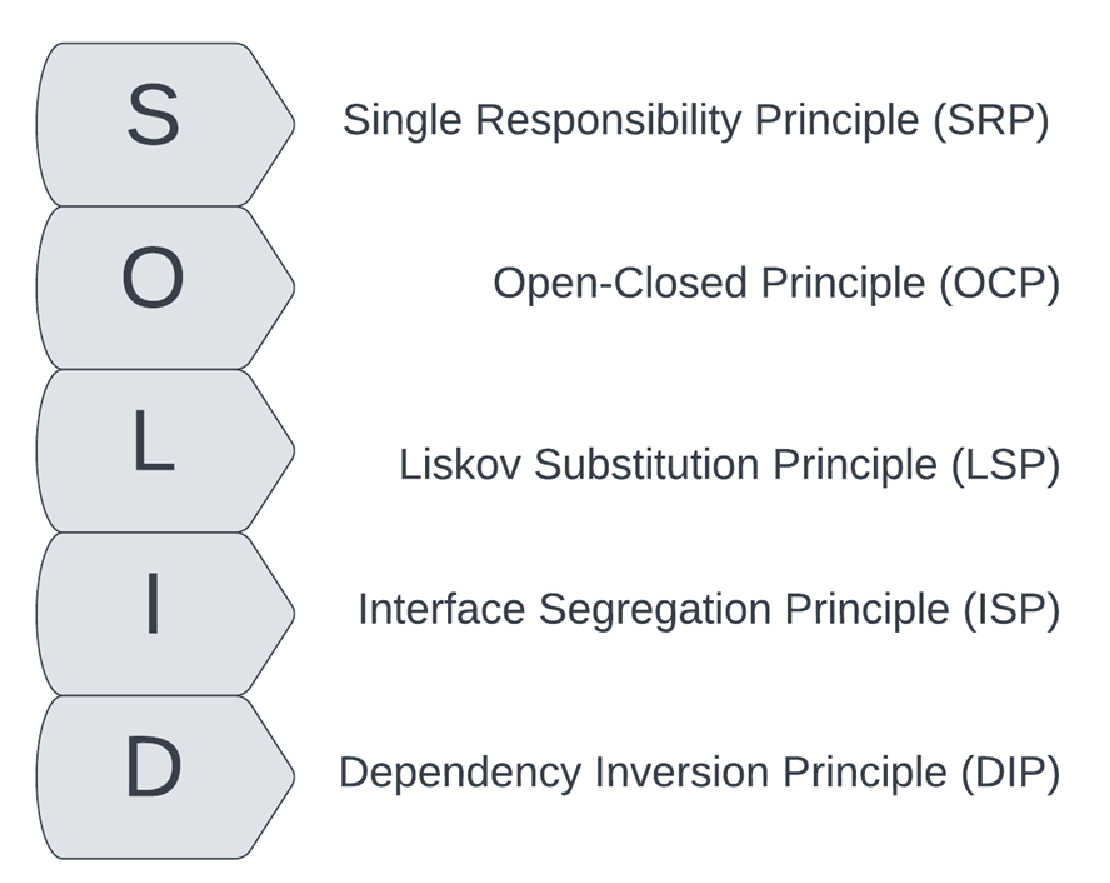Select the word 'Substitution'
Viewport: 1110px width, 883px height.
646,465
